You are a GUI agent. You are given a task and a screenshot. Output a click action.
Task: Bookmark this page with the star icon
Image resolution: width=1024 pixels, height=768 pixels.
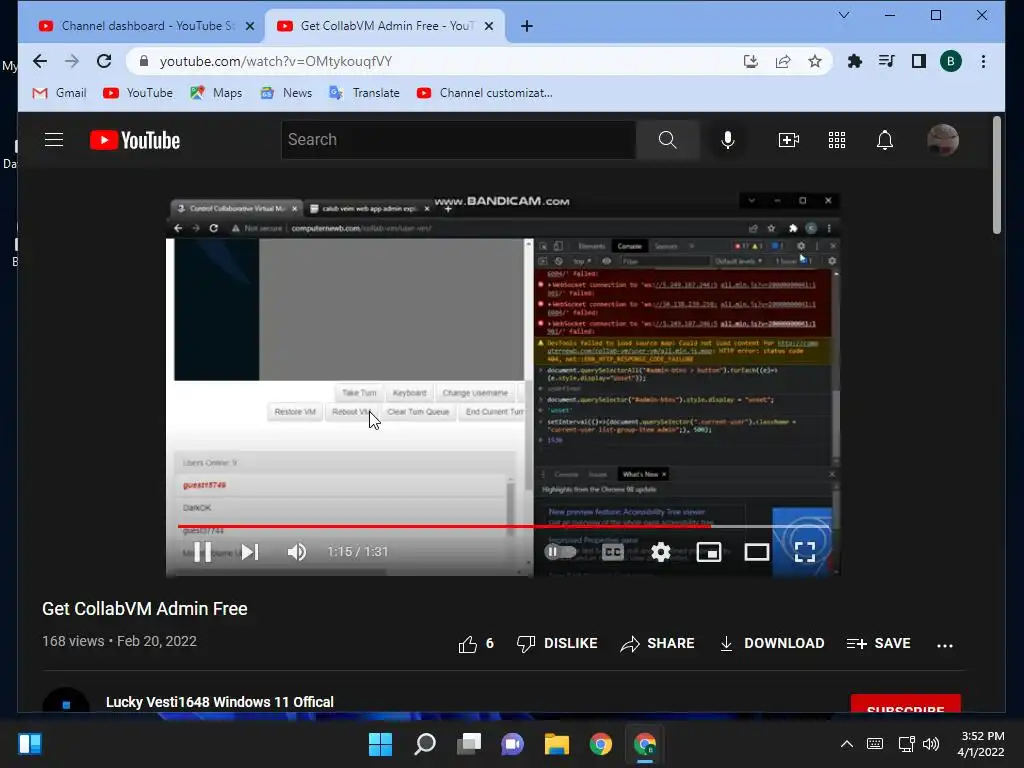(x=815, y=61)
